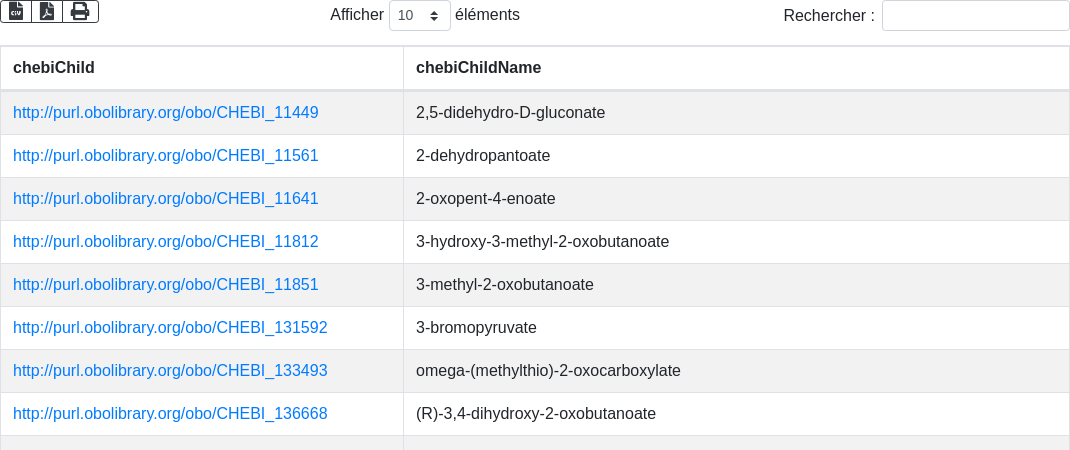Export the table as CSV

coord(16,11)
